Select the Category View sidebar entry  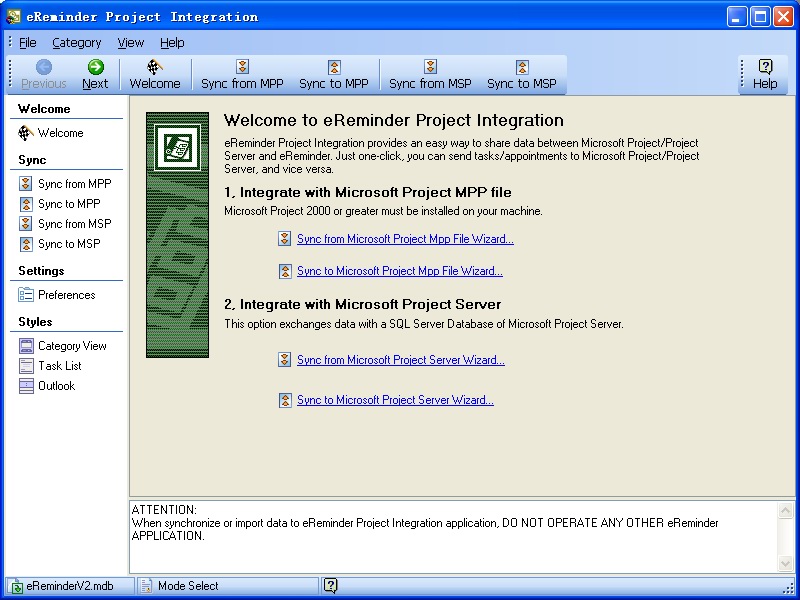point(72,346)
